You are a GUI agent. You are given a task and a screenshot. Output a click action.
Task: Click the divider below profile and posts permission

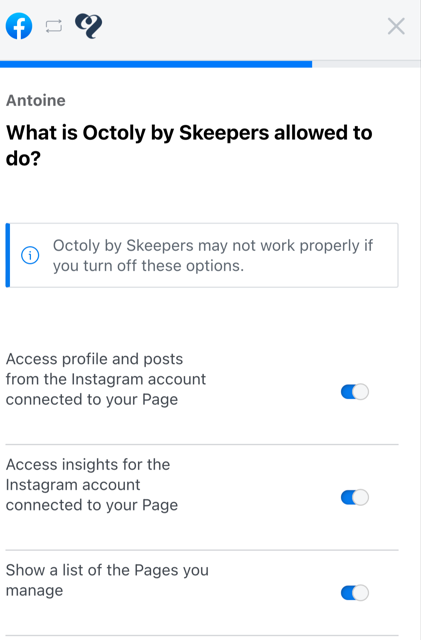[202, 444]
